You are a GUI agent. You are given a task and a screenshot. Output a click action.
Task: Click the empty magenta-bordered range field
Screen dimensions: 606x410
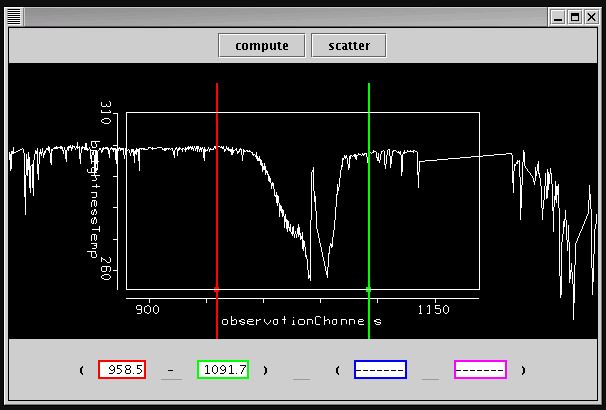[480, 370]
